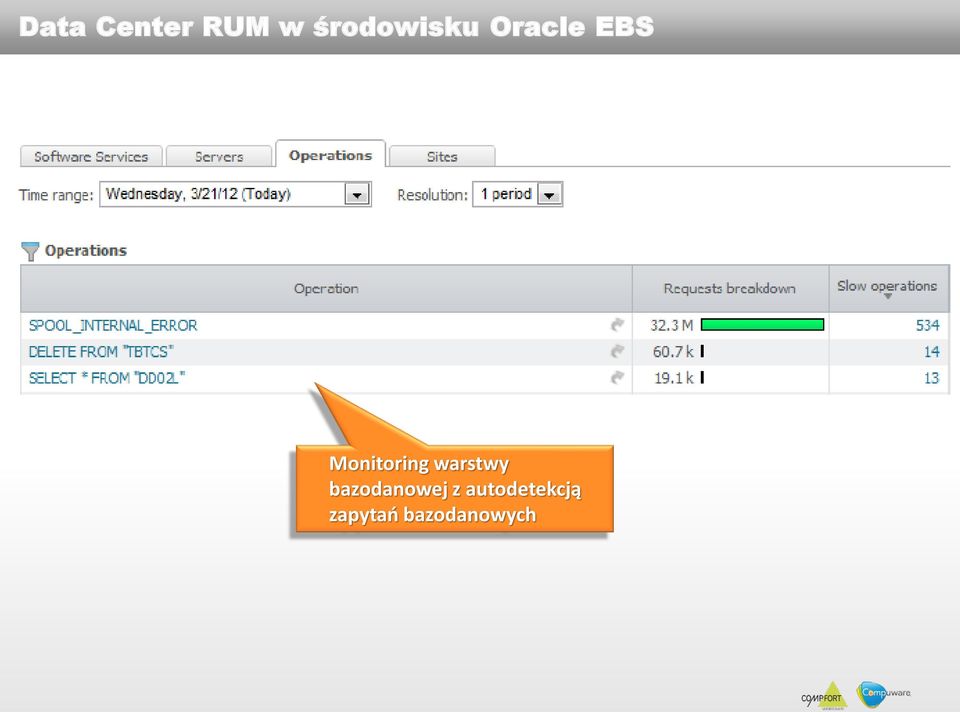
Task: Click the green requests bar for 32.3 M
Action: tap(762, 324)
